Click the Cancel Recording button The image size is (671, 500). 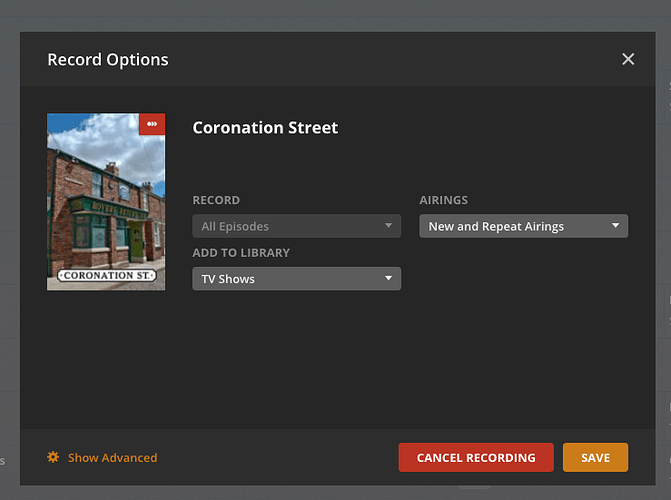pyautogui.click(x=476, y=458)
